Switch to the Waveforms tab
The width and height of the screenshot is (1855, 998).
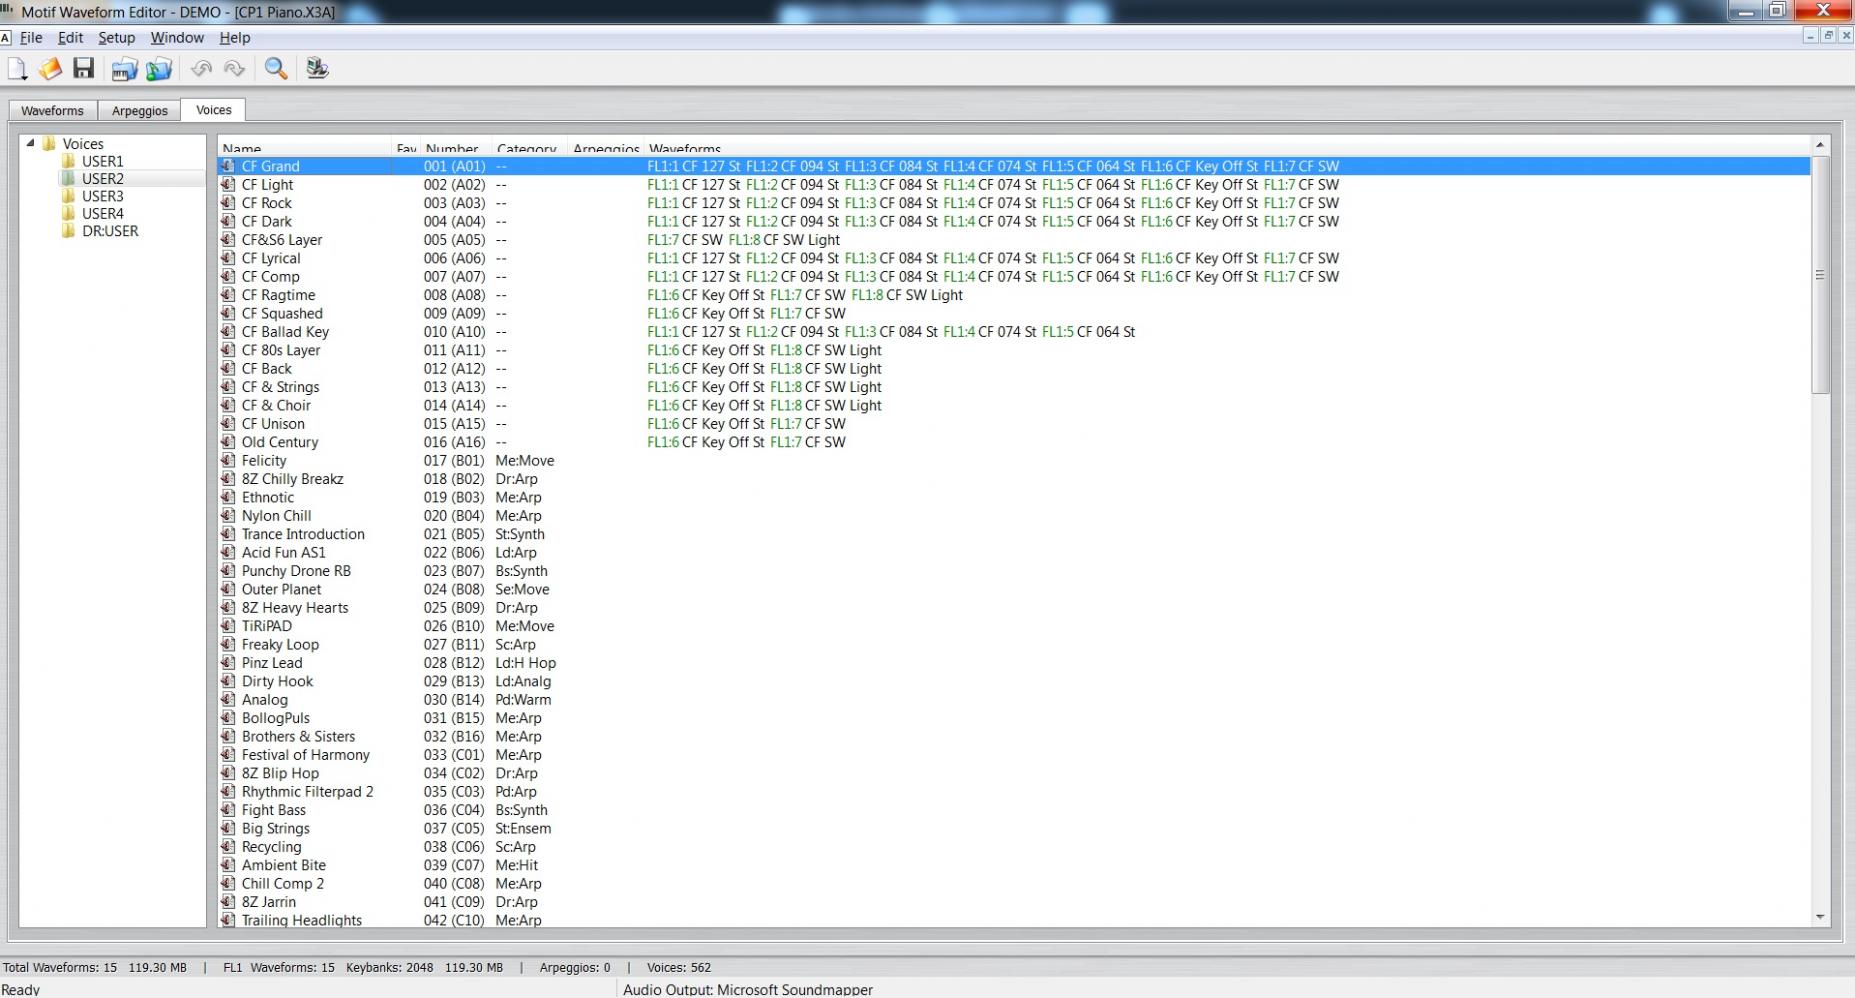click(53, 111)
